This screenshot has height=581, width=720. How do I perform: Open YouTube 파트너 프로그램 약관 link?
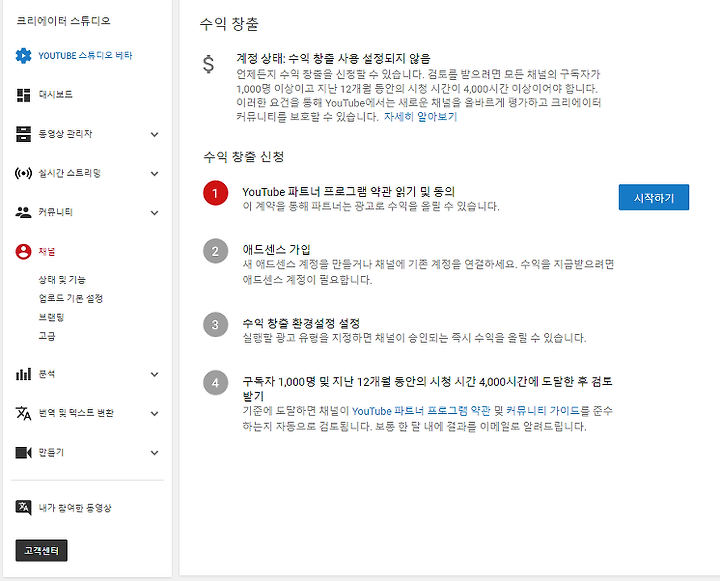pos(421,411)
